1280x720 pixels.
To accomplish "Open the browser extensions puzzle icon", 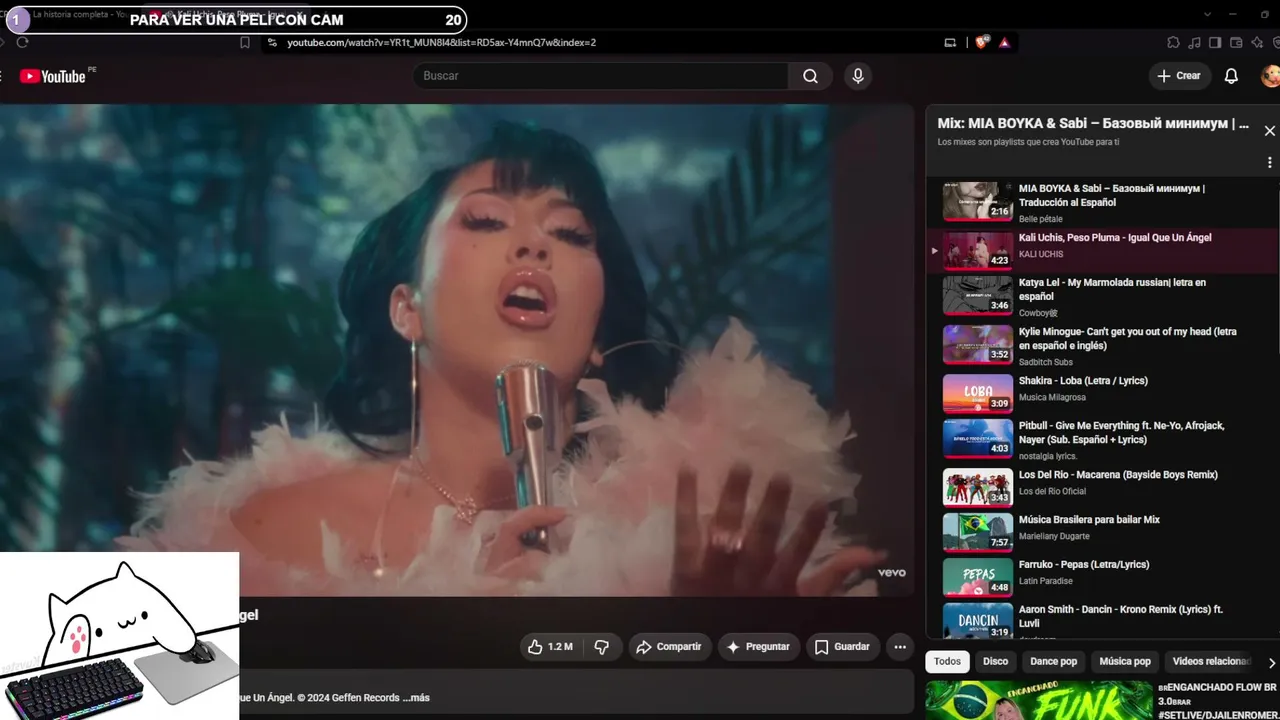I will (x=1173, y=42).
